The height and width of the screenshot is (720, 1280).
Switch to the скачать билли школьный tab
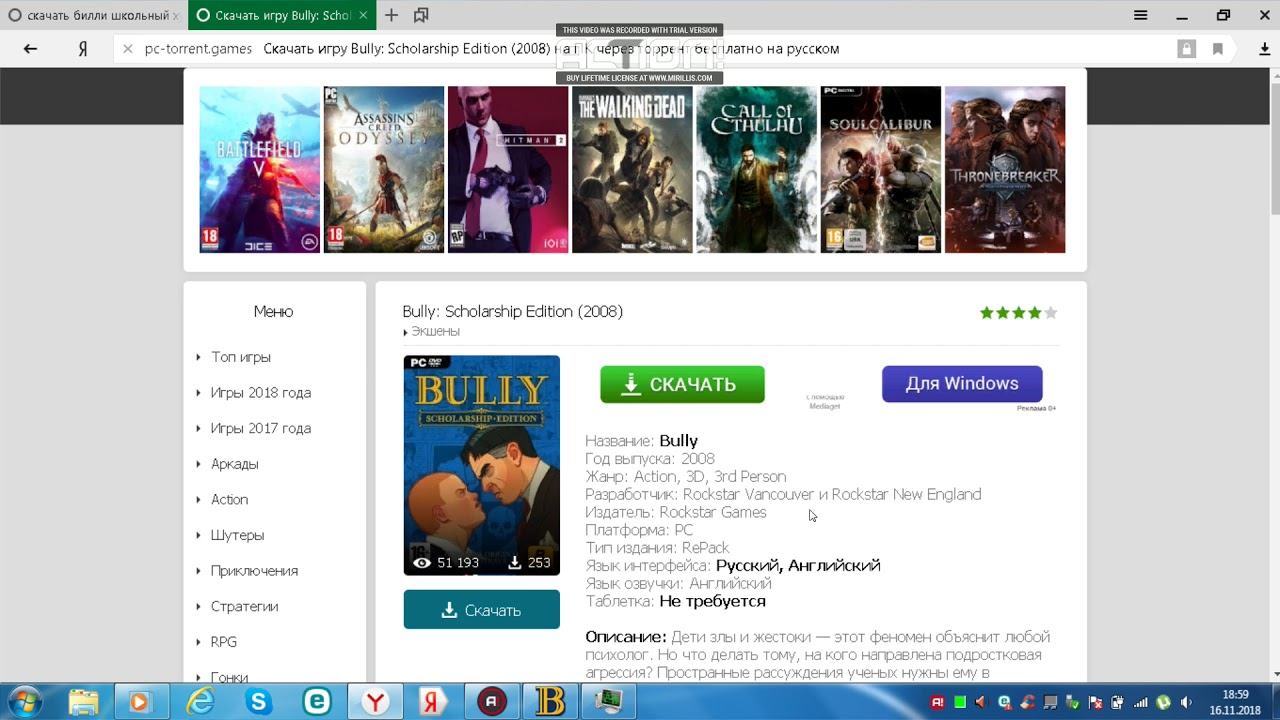click(93, 16)
